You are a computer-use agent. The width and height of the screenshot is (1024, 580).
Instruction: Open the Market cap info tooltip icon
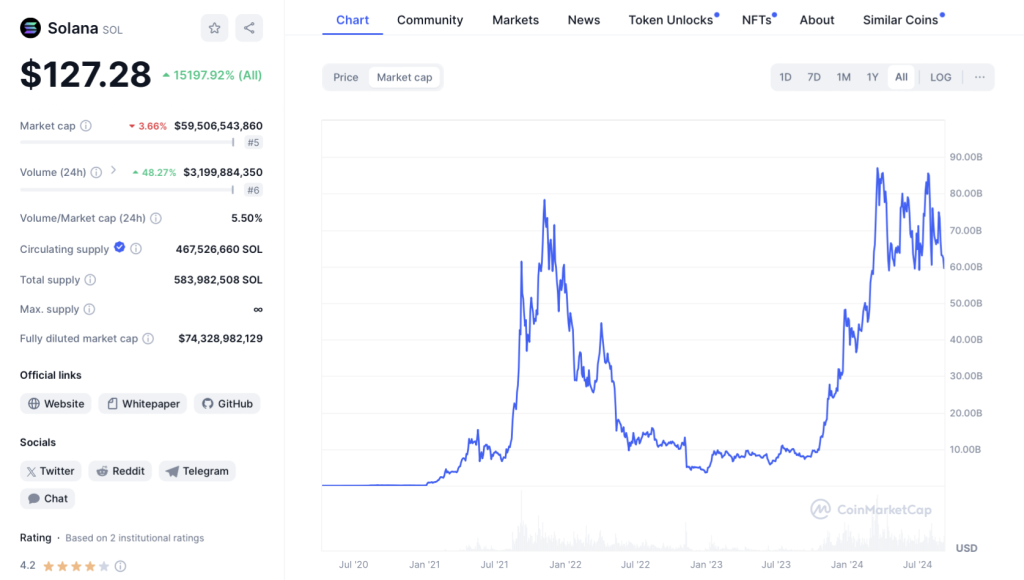[86, 125]
